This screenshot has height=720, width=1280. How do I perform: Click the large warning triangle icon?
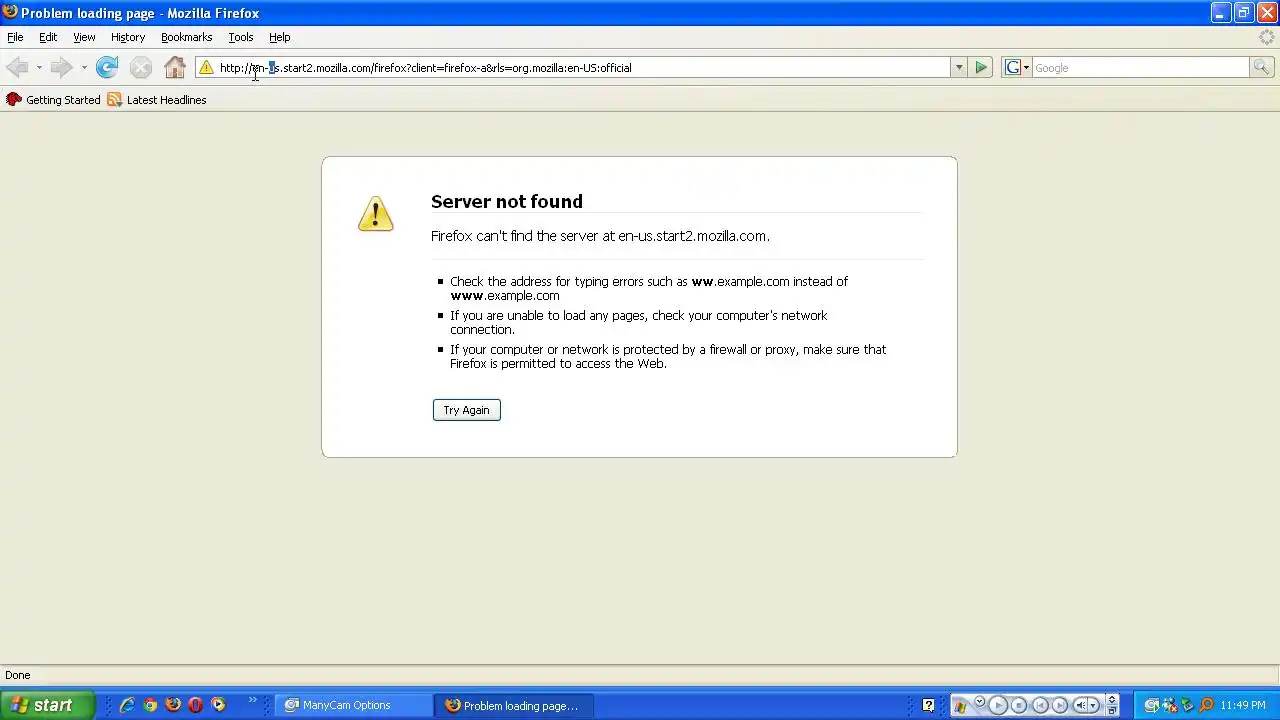pyautogui.click(x=376, y=213)
